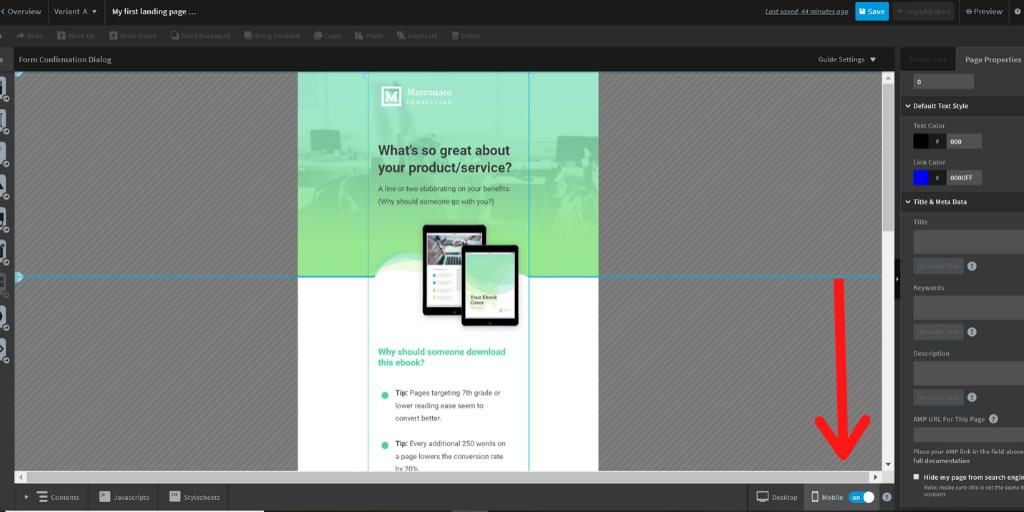Click Move Down in the toolbar
1024x512 pixels.
[x=133, y=36]
